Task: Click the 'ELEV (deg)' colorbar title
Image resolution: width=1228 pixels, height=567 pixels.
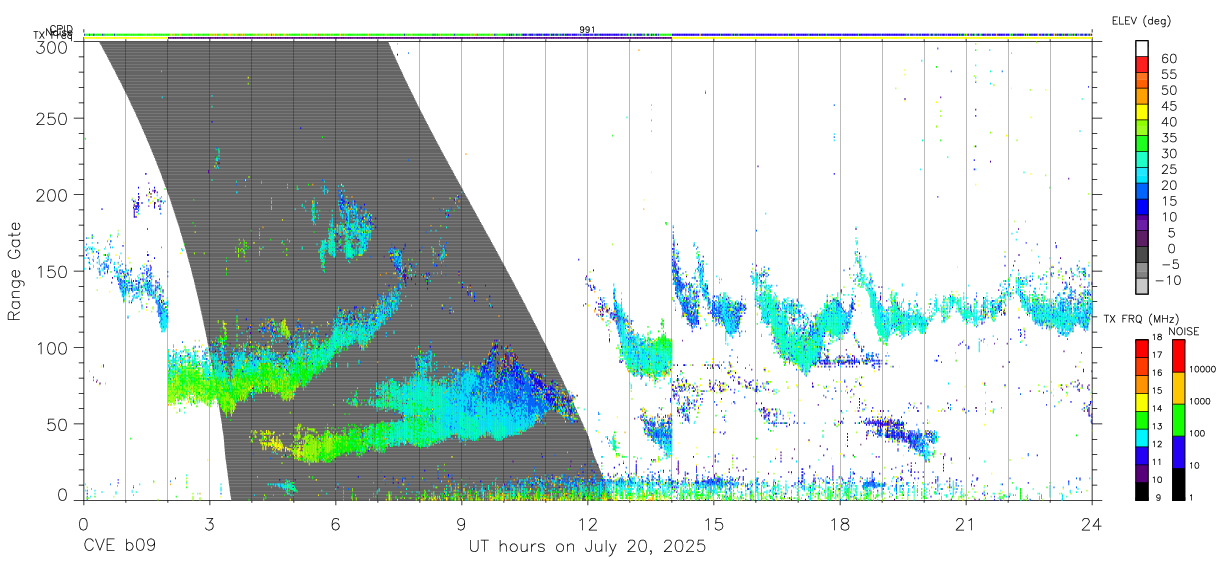Action: pyautogui.click(x=1141, y=21)
